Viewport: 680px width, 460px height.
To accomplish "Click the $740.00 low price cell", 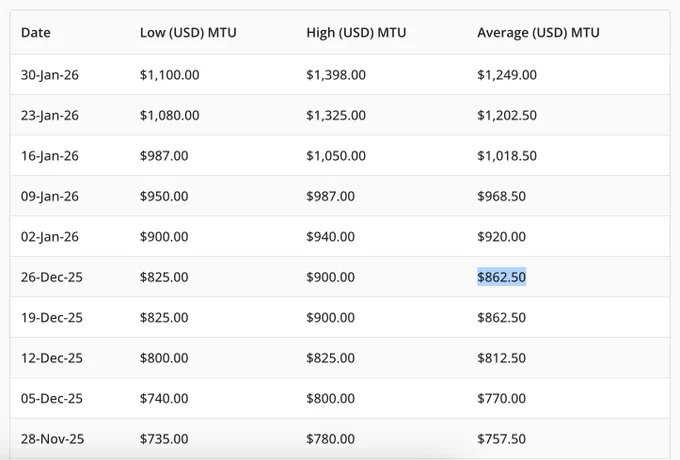I will point(164,398).
